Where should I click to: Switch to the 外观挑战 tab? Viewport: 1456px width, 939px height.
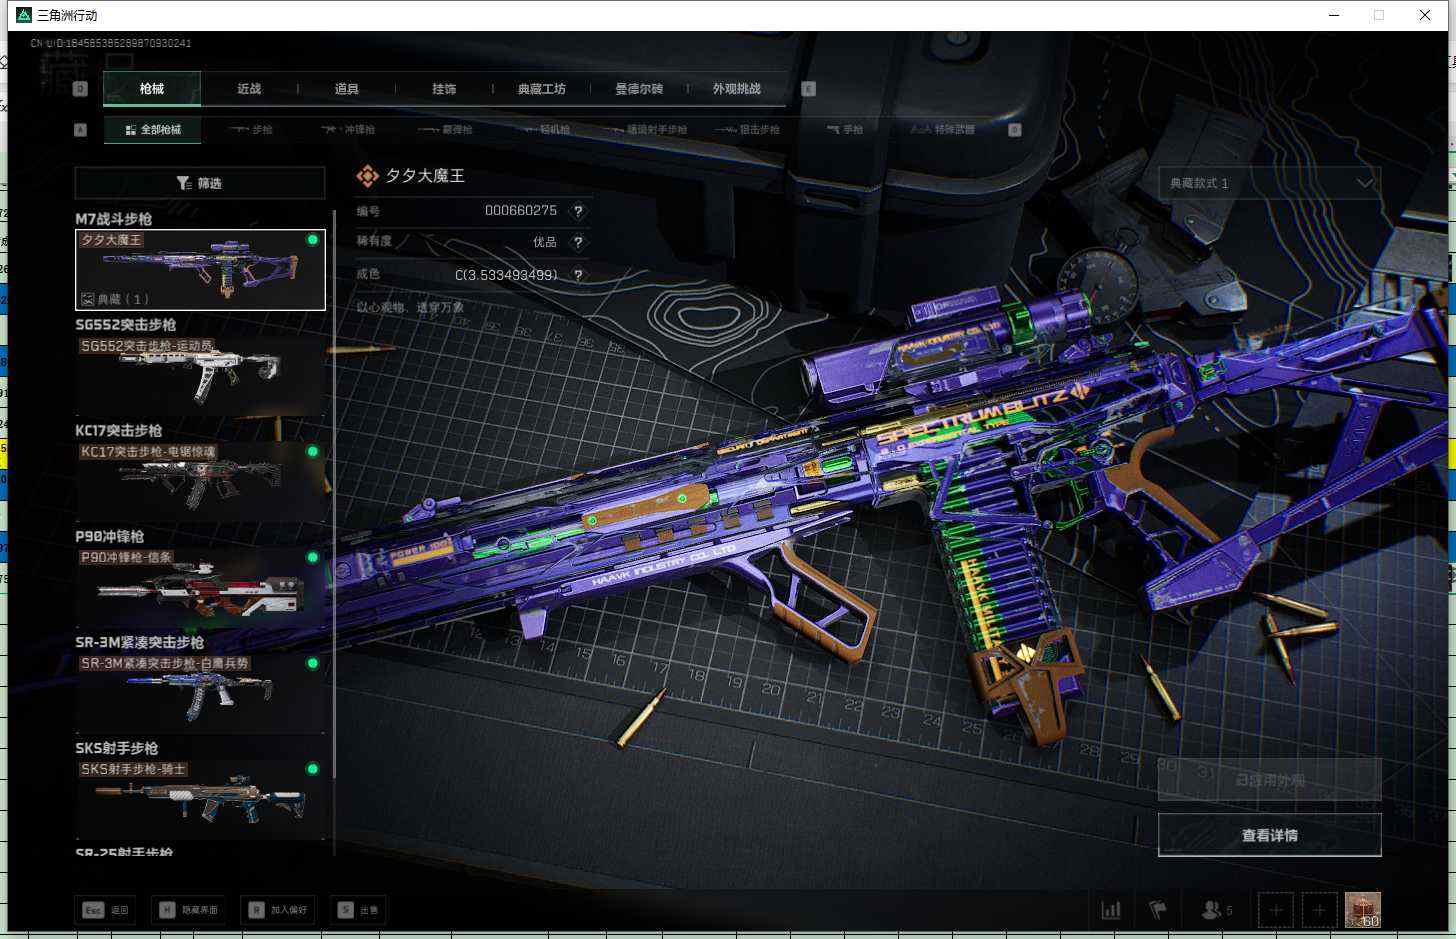(737, 89)
